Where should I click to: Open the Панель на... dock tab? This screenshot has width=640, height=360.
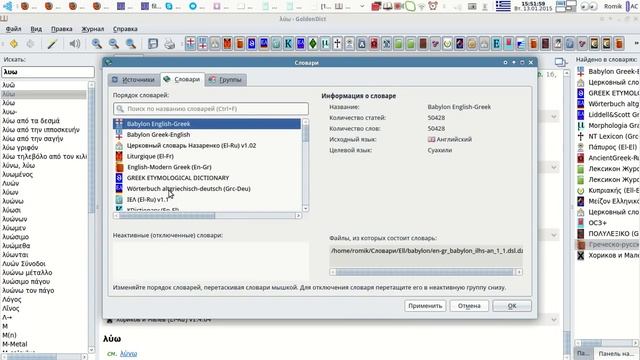click(x=615, y=353)
